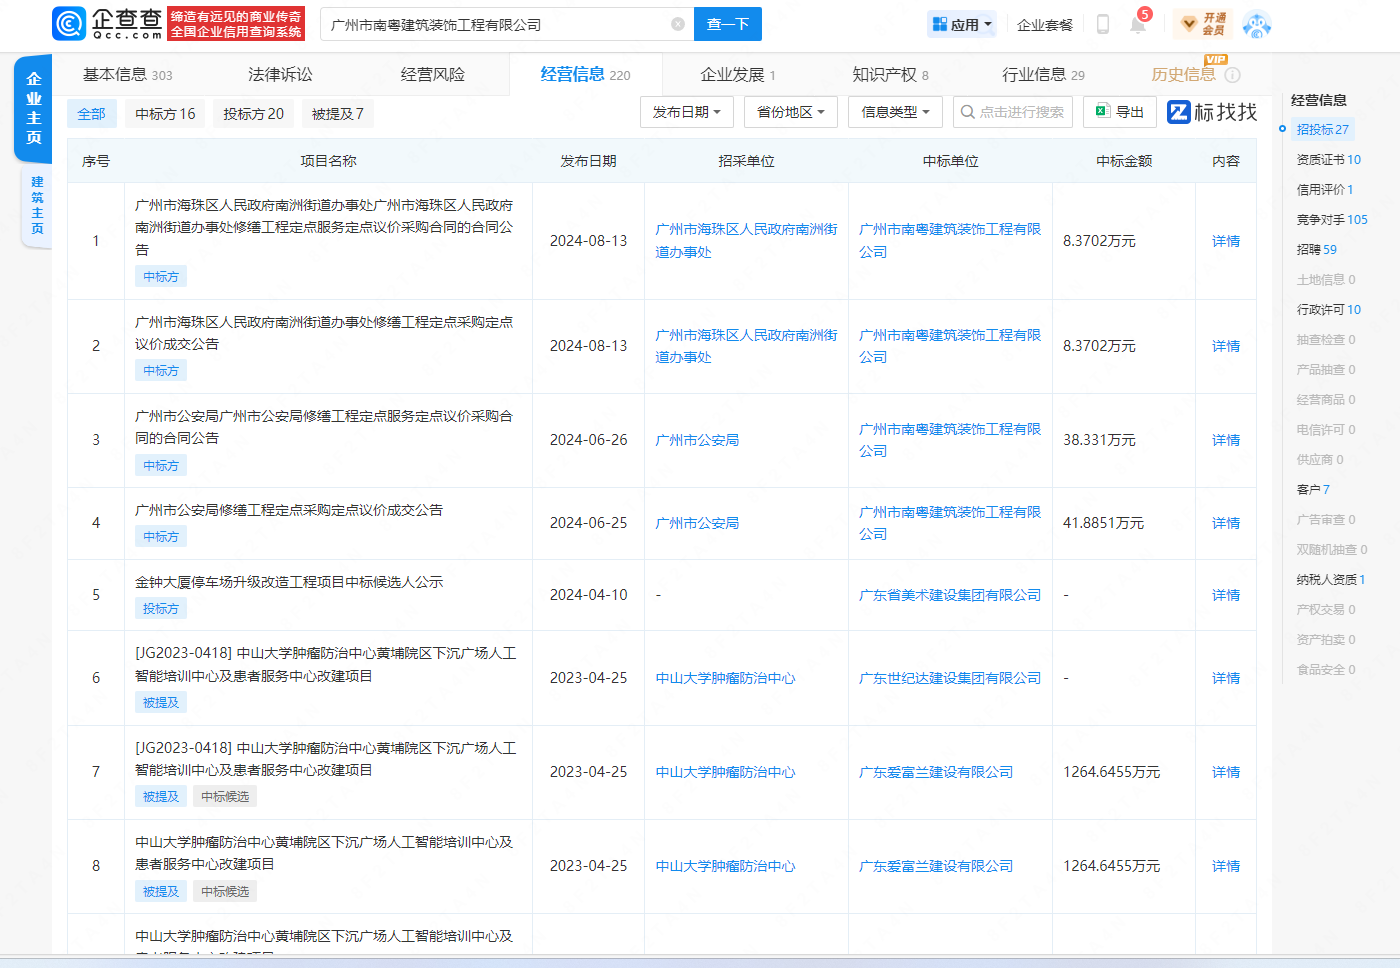Go to 纳税人资质 1 in sidebar
The height and width of the screenshot is (968, 1400).
tap(1330, 580)
